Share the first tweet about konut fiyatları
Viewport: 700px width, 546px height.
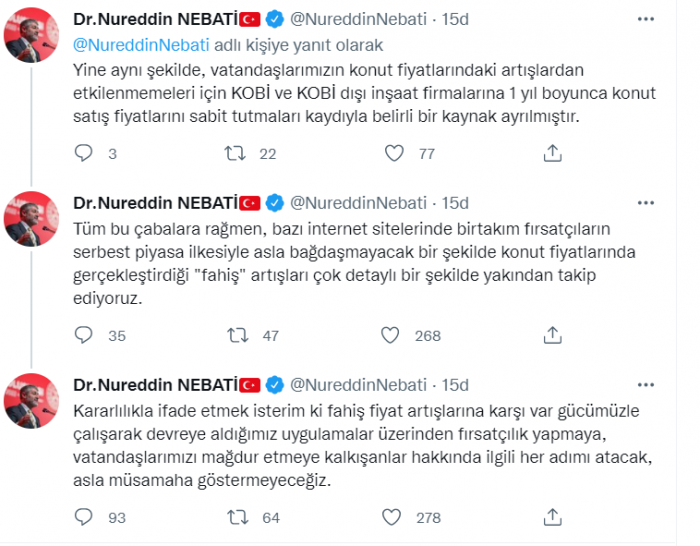point(552,154)
